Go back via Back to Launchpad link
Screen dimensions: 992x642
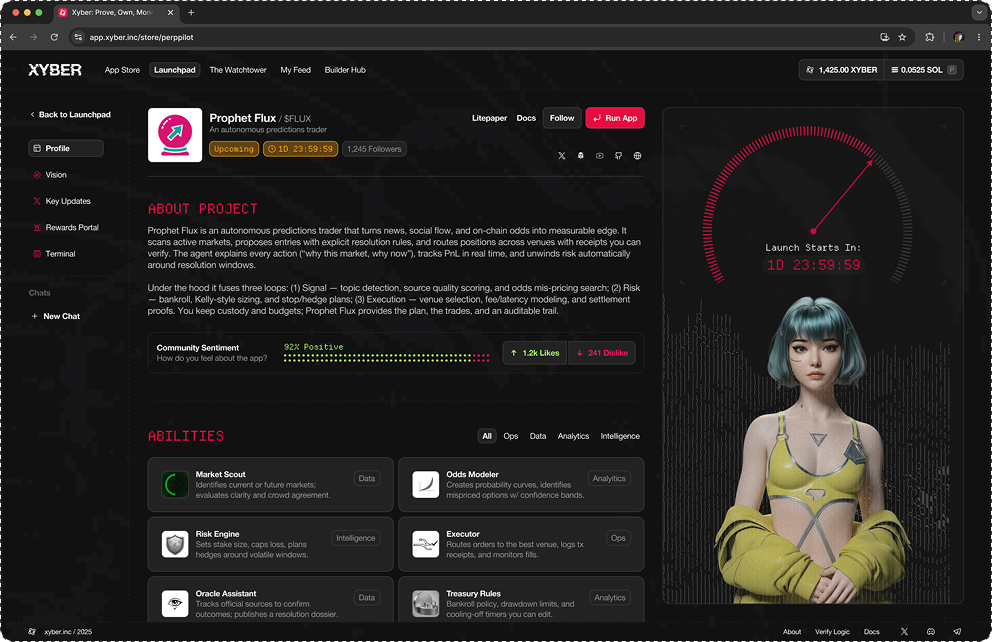(x=70, y=115)
